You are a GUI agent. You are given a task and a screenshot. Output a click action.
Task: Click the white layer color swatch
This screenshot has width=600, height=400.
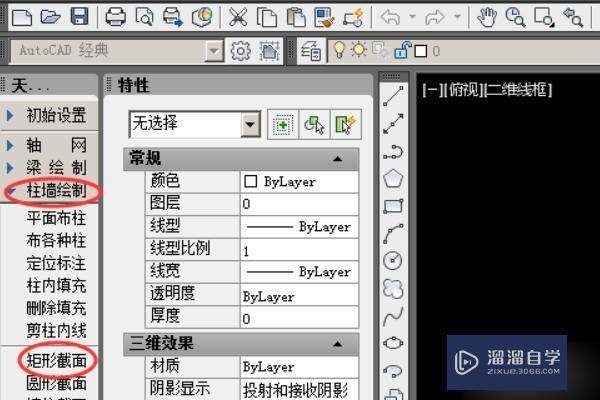(x=421, y=51)
